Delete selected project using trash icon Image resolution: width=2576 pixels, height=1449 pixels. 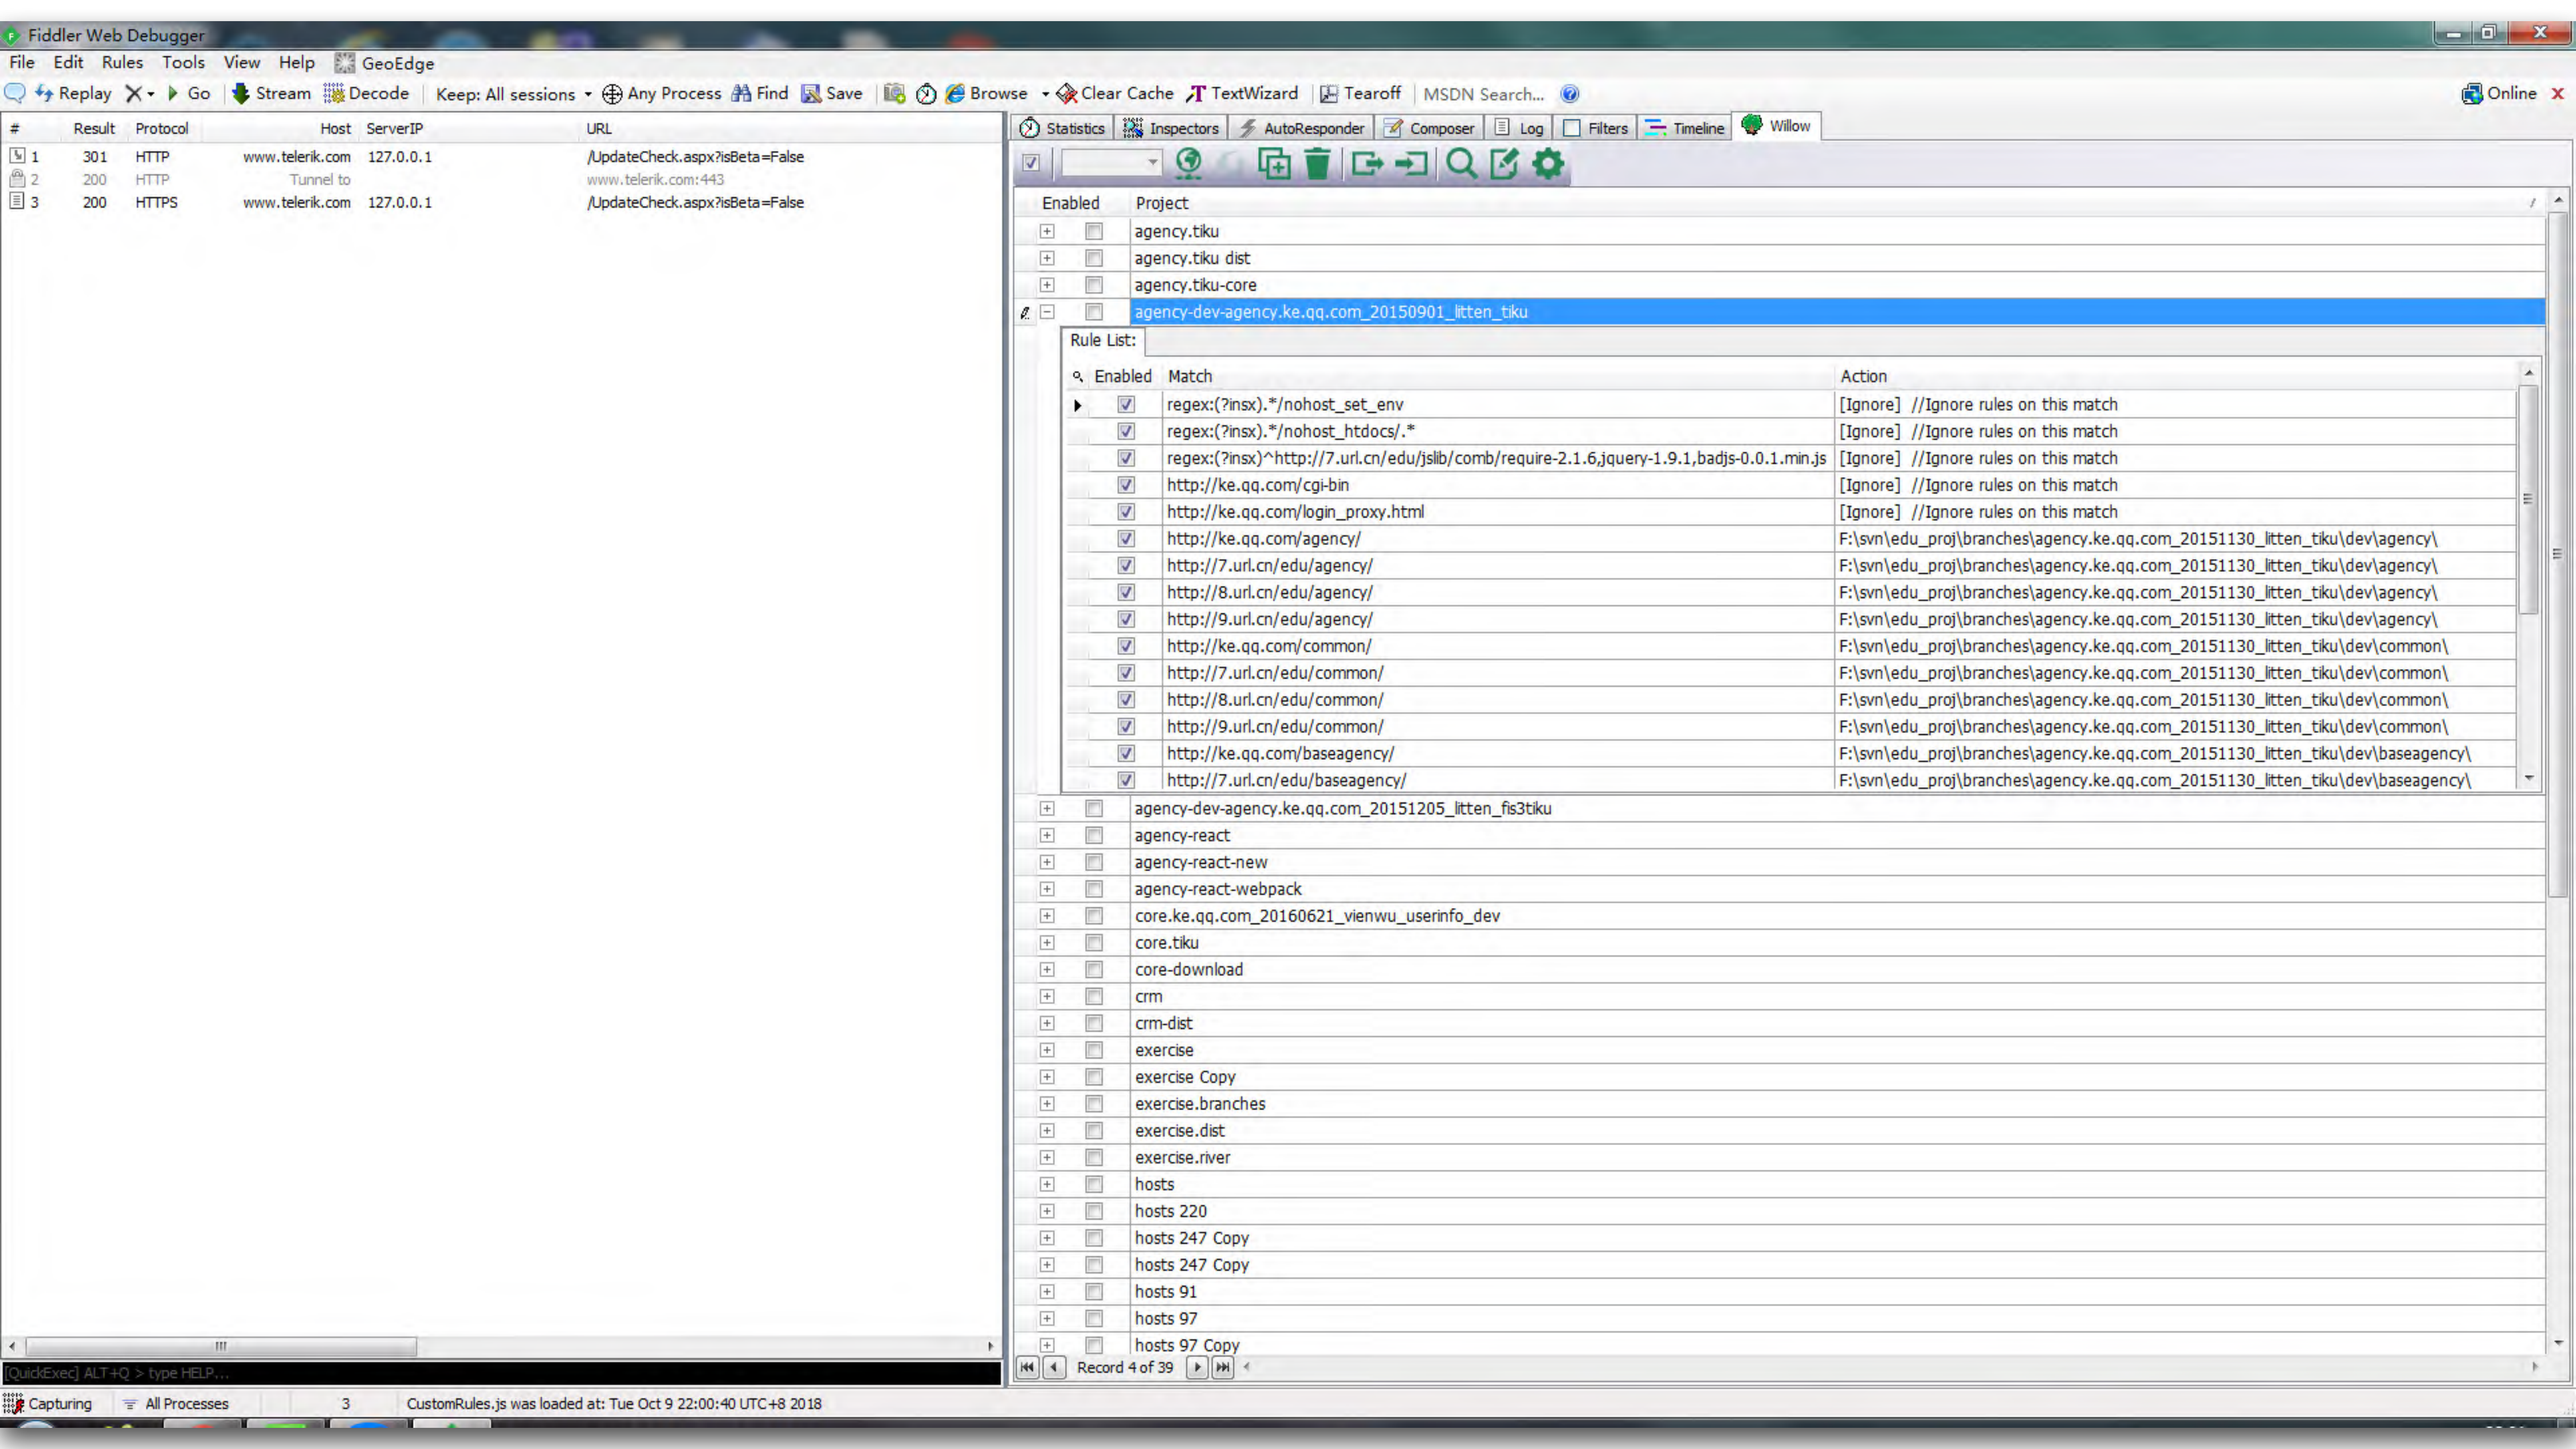click(1318, 164)
